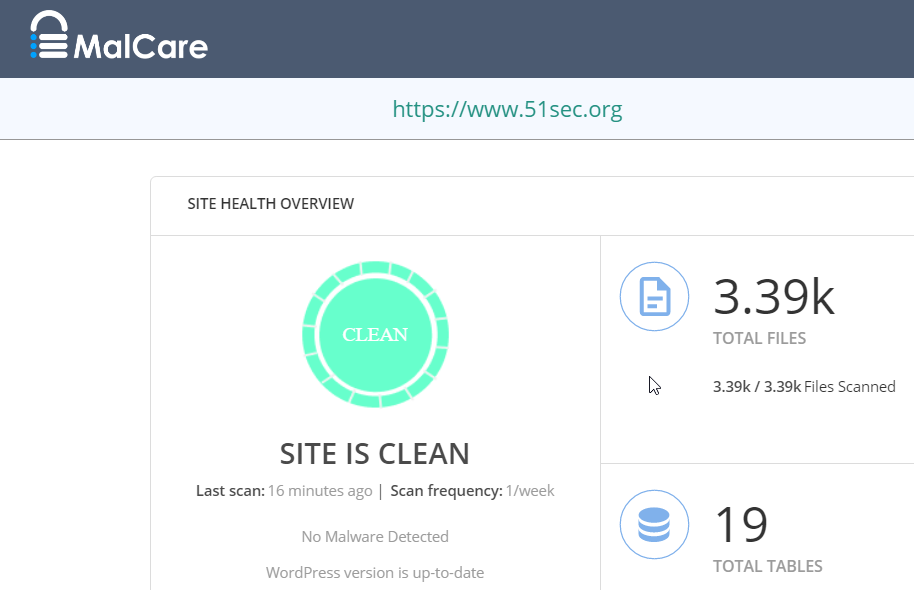This screenshot has height=590, width=914.
Task: Click the MalCare logo in the header
Action: 119,36
